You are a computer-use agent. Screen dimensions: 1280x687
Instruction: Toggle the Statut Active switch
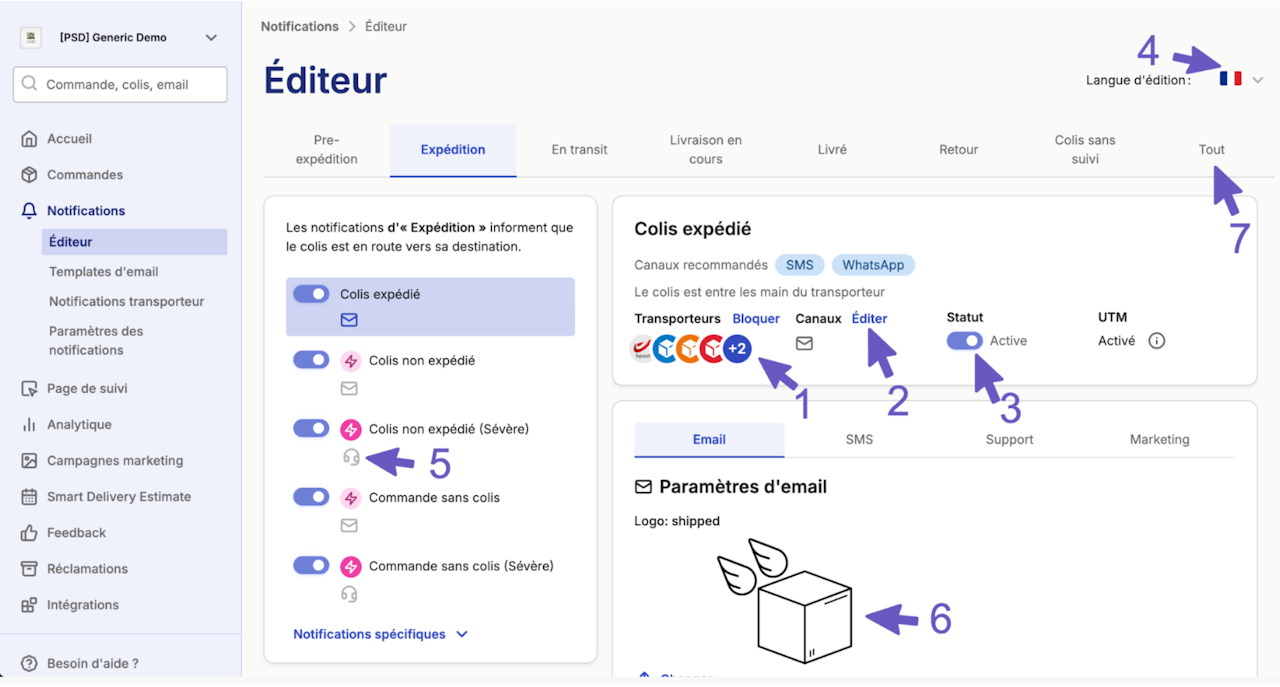click(x=964, y=341)
